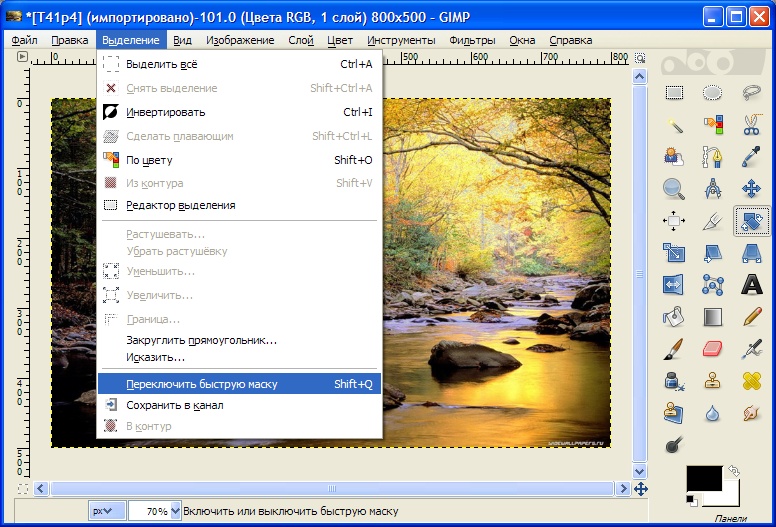Swap foreground and background colors

coord(732,471)
